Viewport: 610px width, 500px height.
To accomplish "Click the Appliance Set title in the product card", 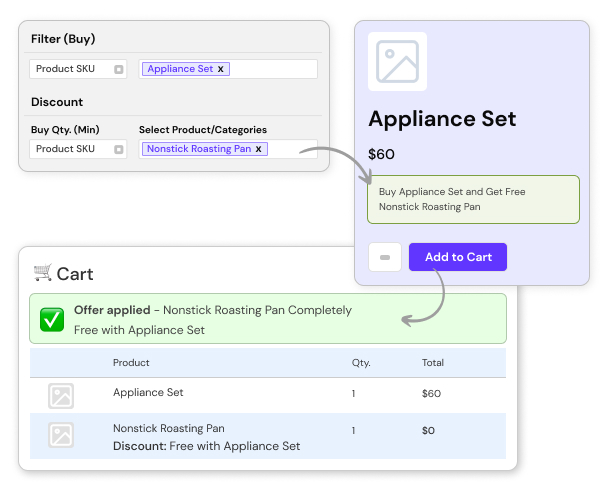I will [x=442, y=119].
